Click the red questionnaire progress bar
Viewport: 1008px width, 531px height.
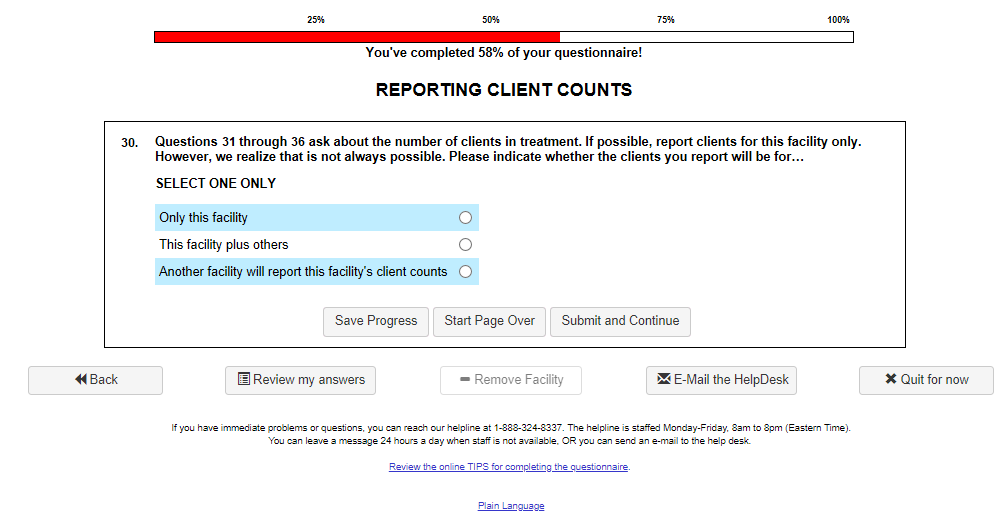pos(357,37)
